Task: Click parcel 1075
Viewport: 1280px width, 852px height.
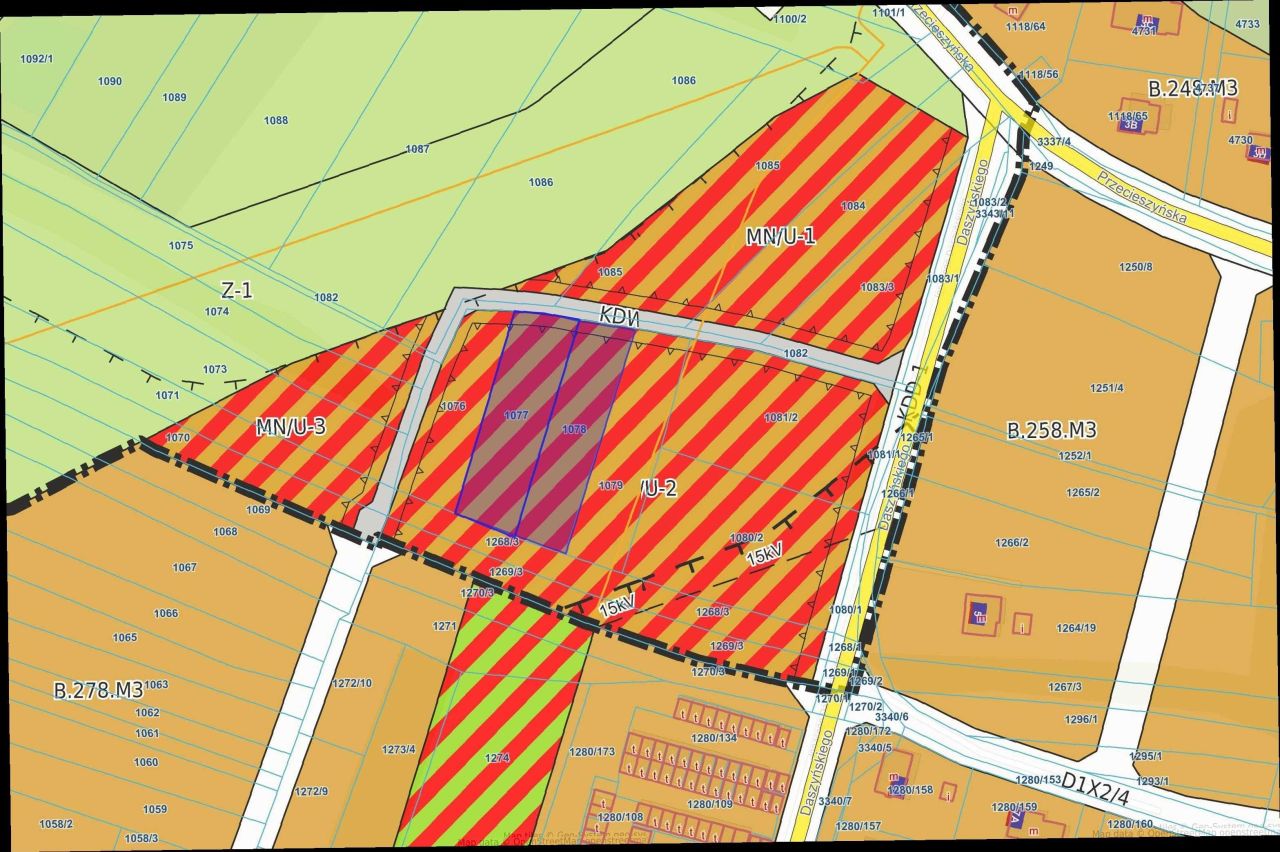Action: pos(181,245)
